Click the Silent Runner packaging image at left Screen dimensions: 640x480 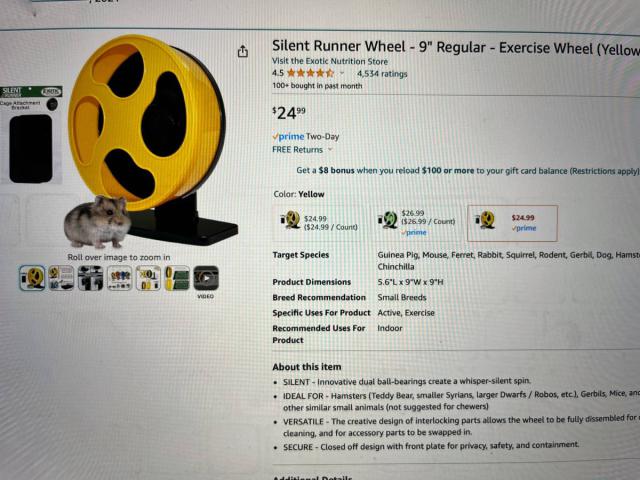31,135
